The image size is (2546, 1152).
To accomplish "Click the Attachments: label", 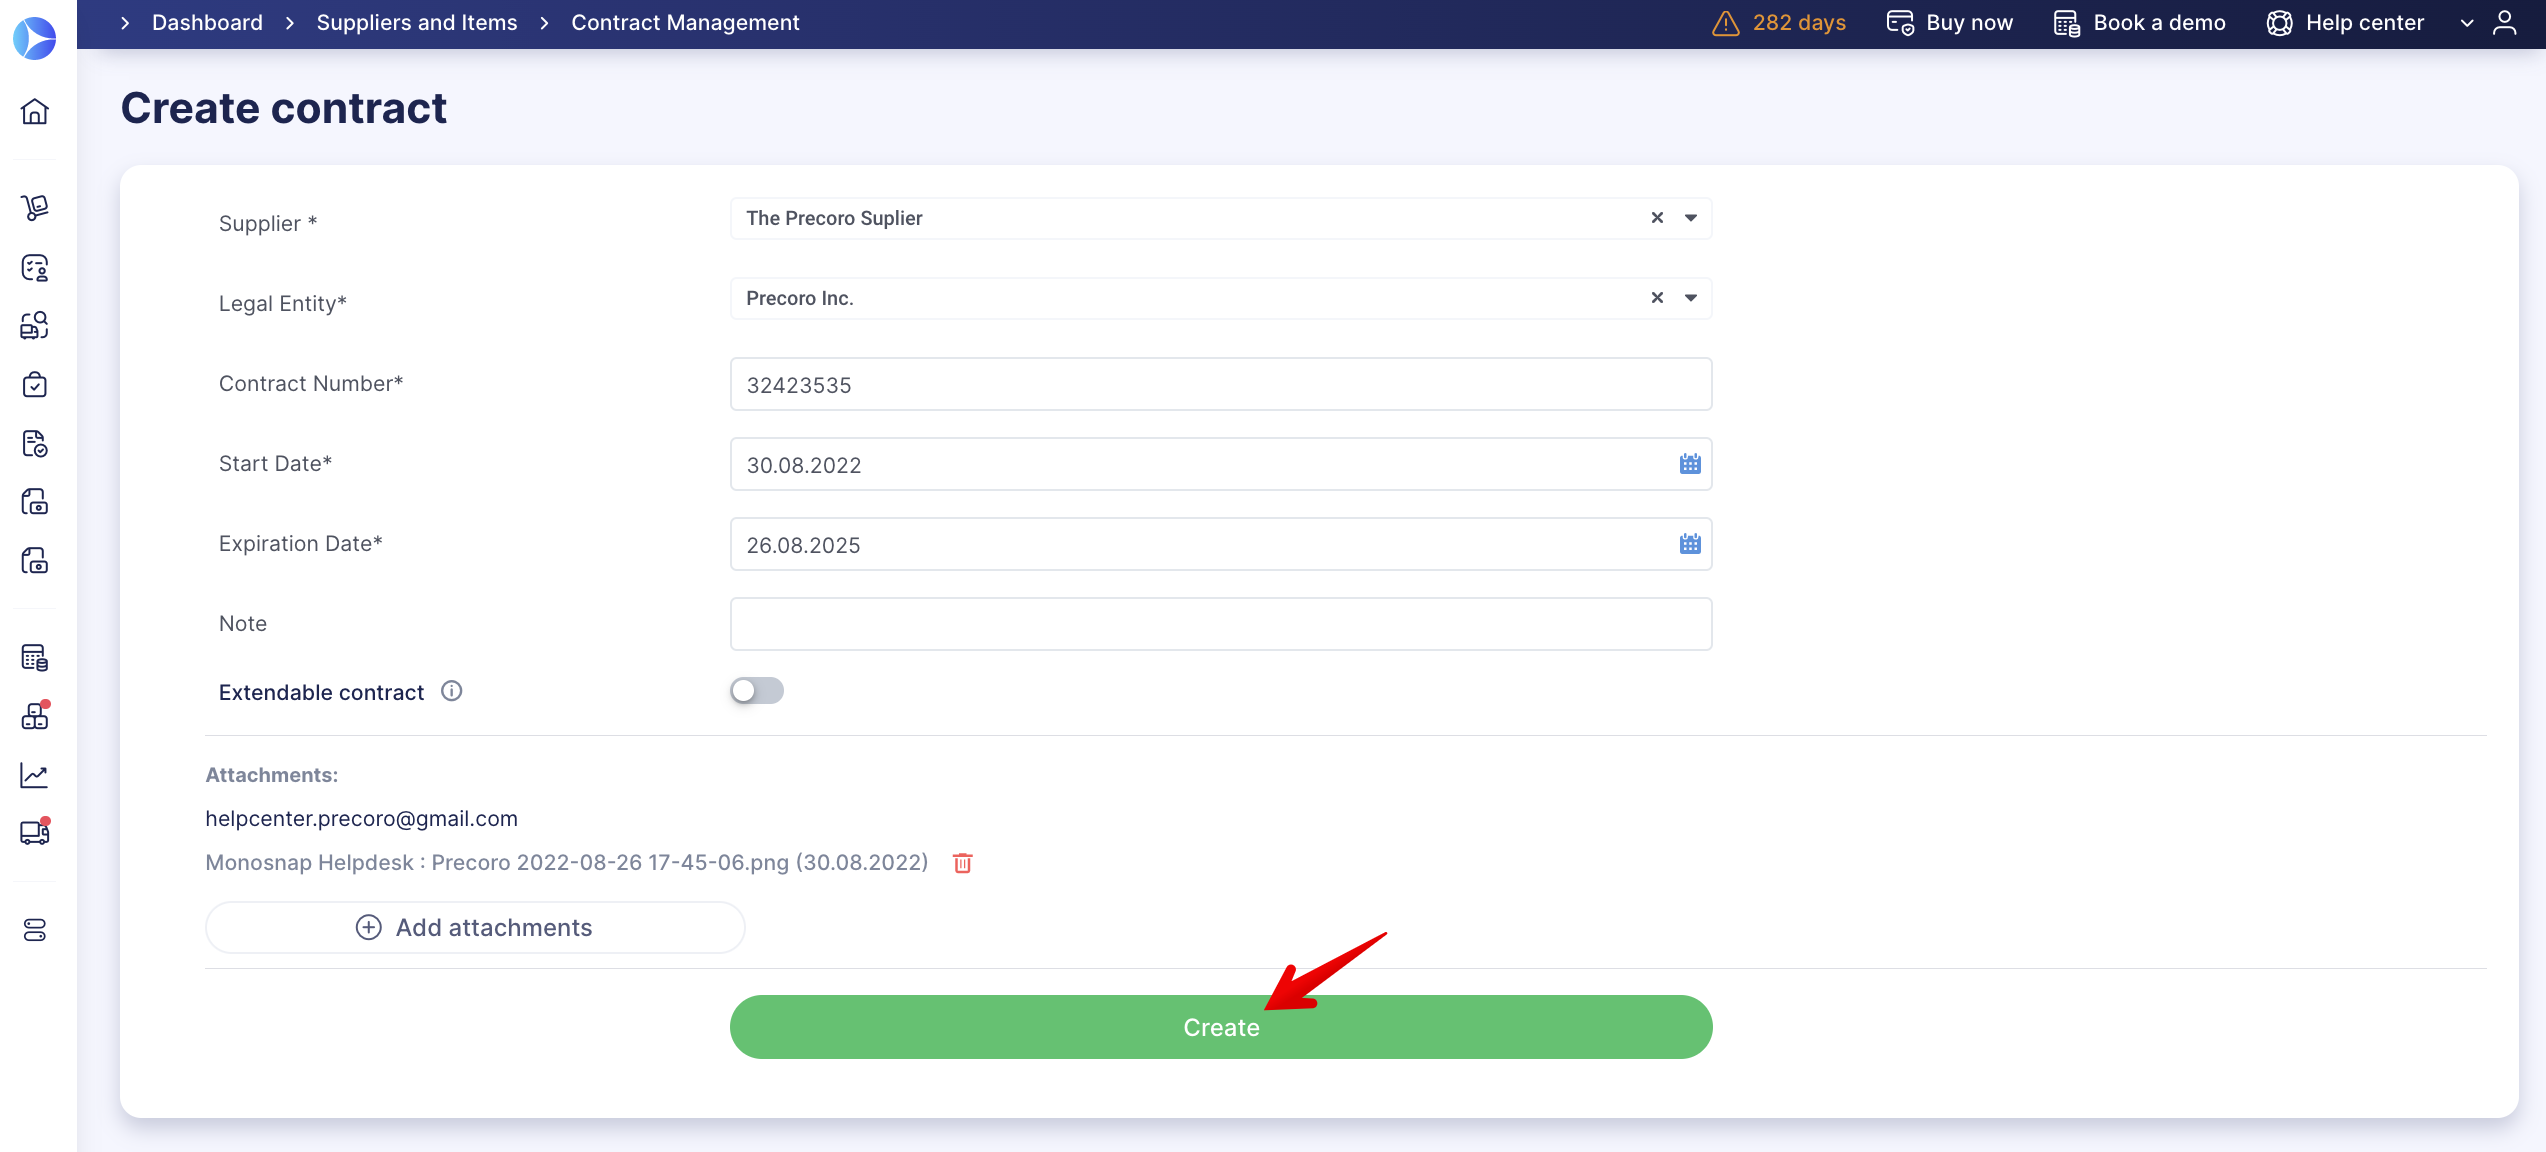I will 271,775.
